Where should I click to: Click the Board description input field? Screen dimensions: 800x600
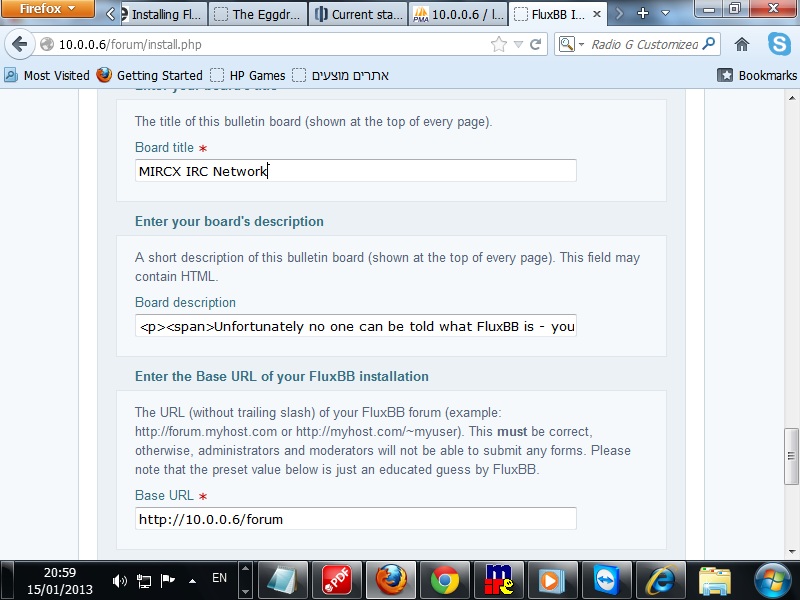(x=356, y=326)
